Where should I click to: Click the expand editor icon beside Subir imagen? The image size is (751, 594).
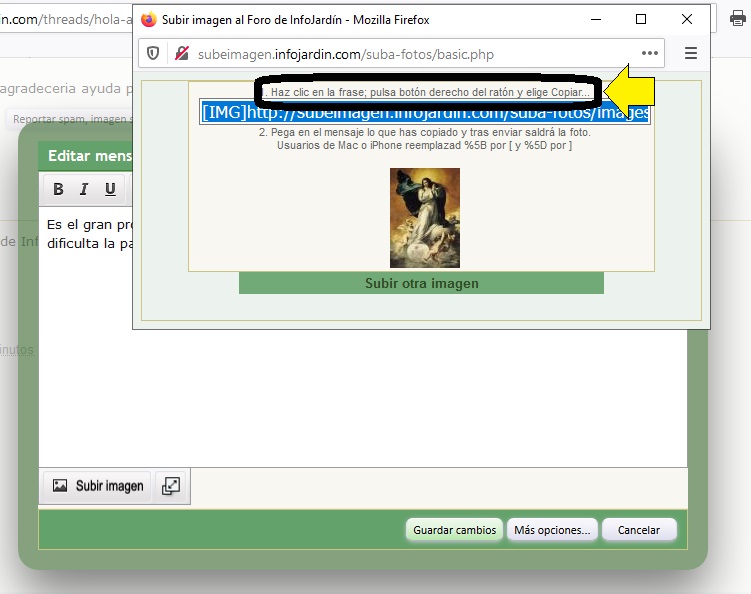pyautogui.click(x=171, y=486)
